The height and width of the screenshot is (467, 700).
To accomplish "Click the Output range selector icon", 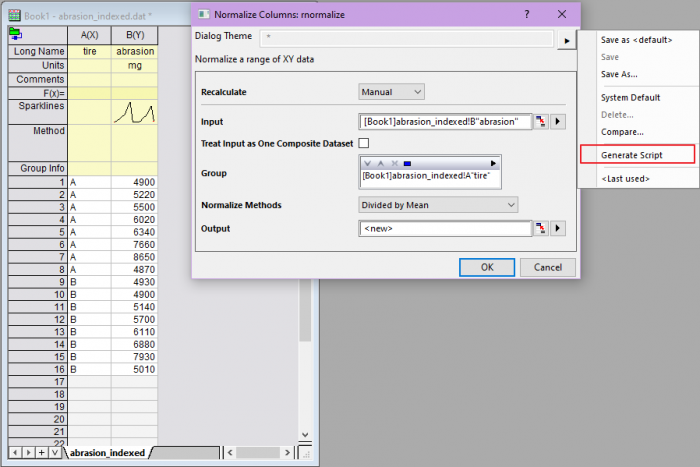I will (541, 229).
